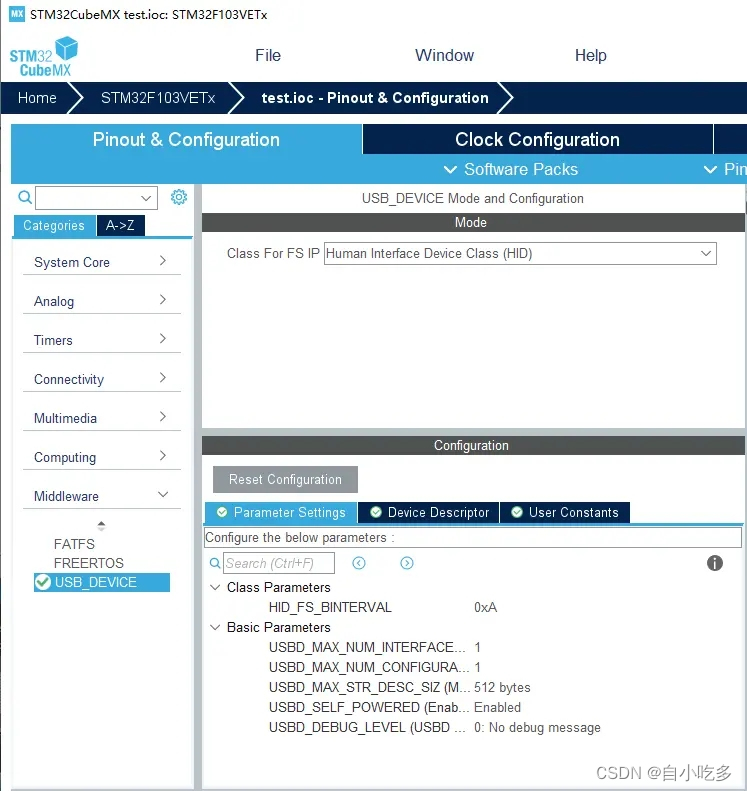Select FREERTOS middleware item

(x=89, y=563)
